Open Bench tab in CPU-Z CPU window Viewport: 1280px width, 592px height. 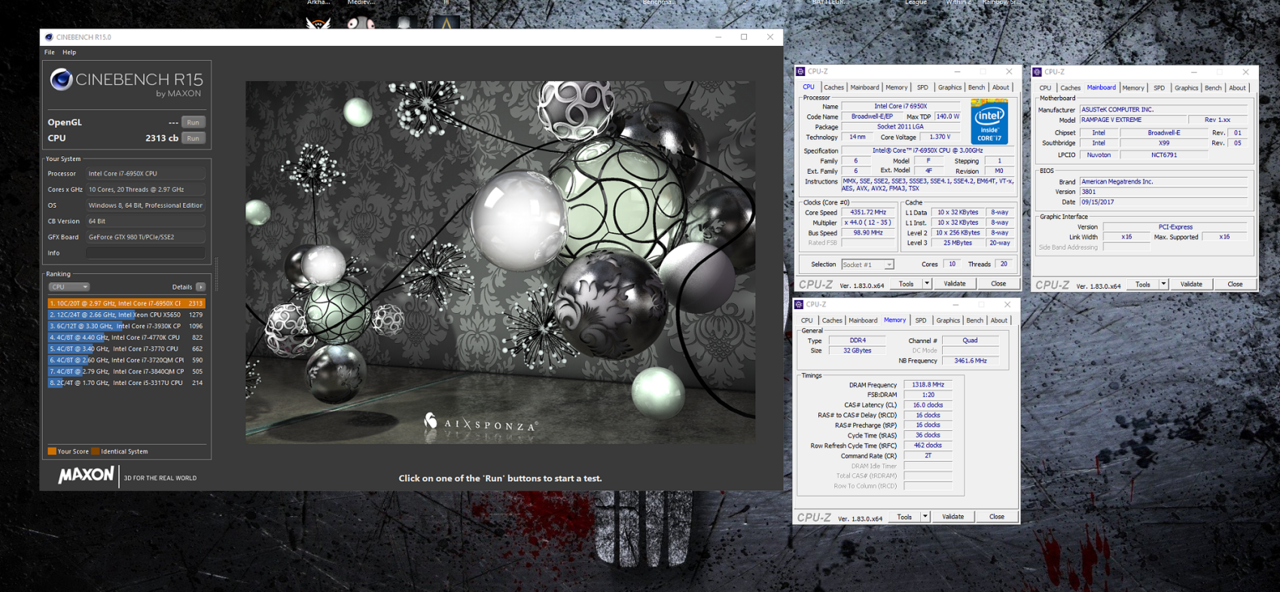click(976, 87)
